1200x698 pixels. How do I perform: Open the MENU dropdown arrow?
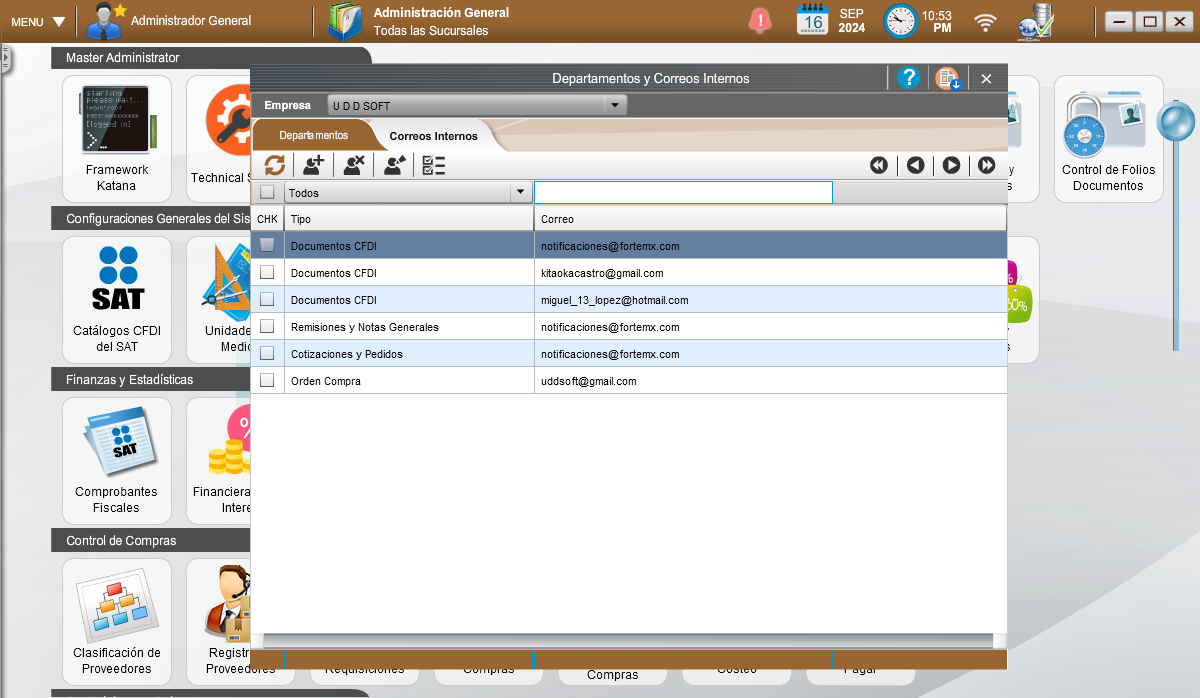[x=59, y=21]
